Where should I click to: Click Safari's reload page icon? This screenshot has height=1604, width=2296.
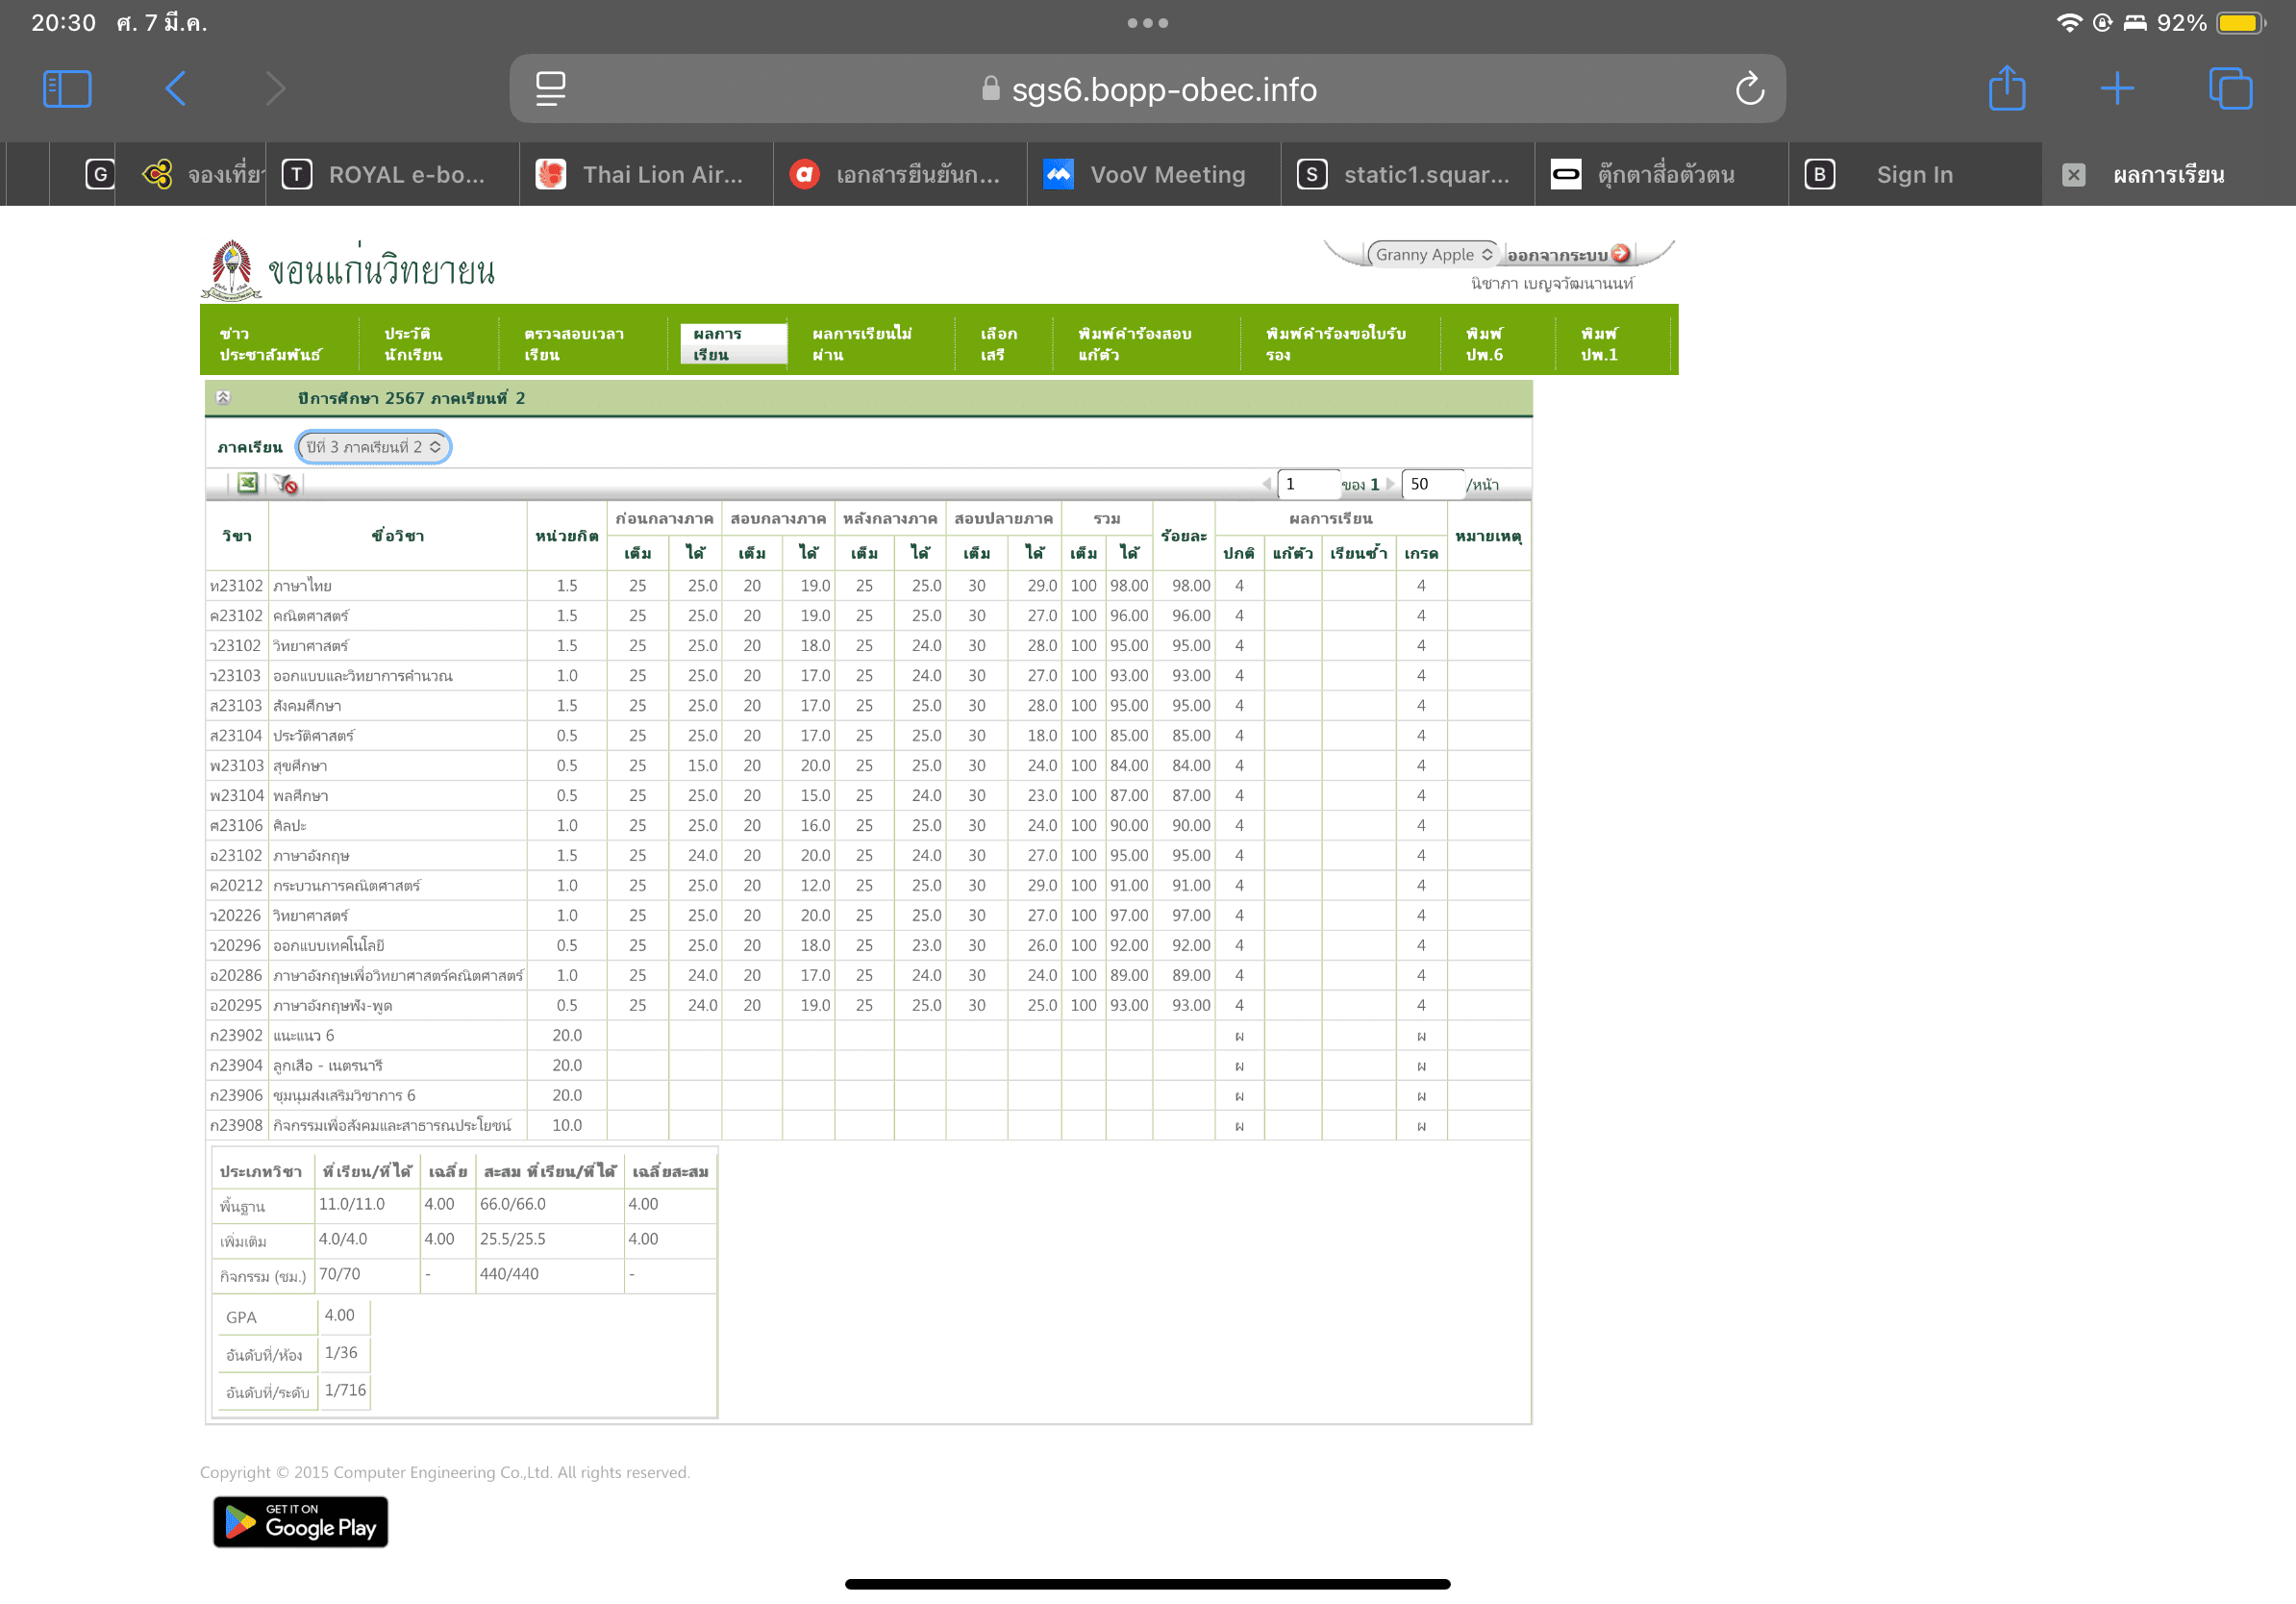pyautogui.click(x=1748, y=89)
